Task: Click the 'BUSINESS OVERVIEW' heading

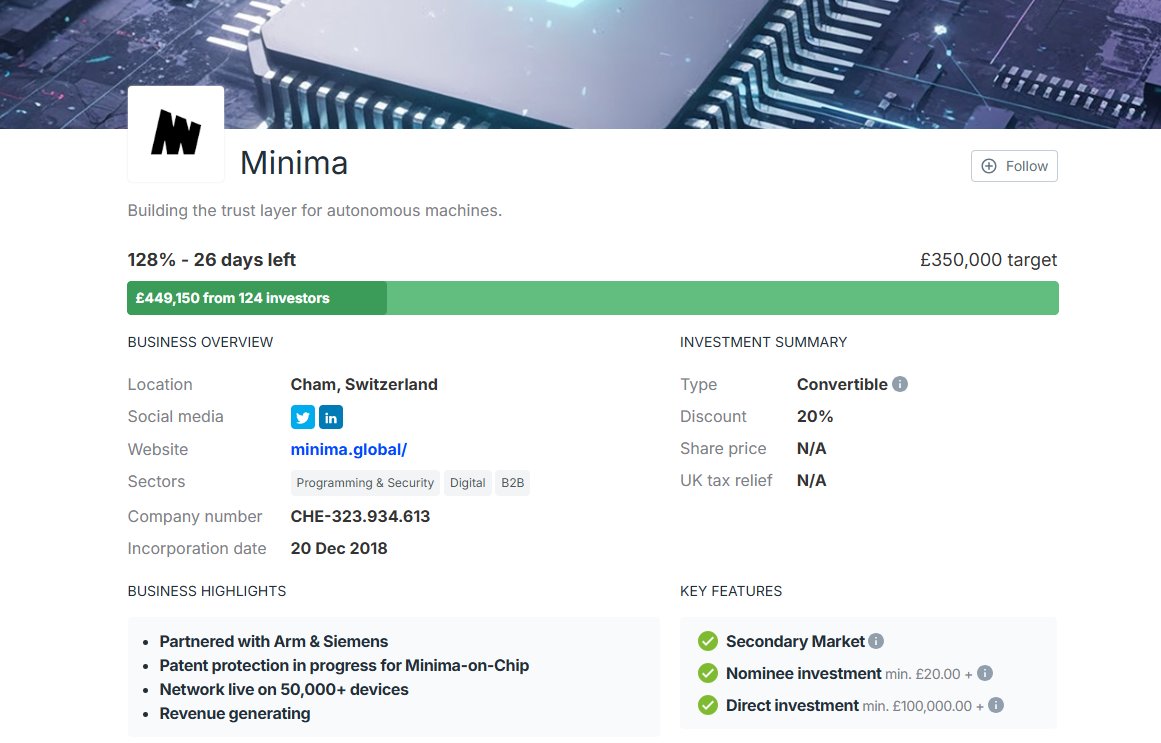Action: tap(200, 342)
